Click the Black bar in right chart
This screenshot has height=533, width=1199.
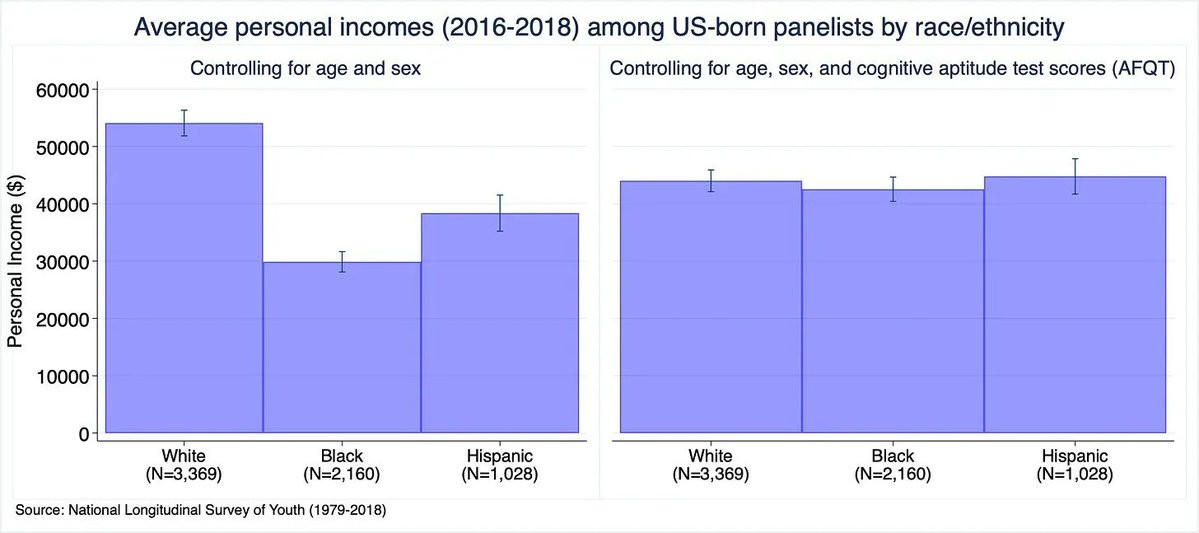coord(892,311)
